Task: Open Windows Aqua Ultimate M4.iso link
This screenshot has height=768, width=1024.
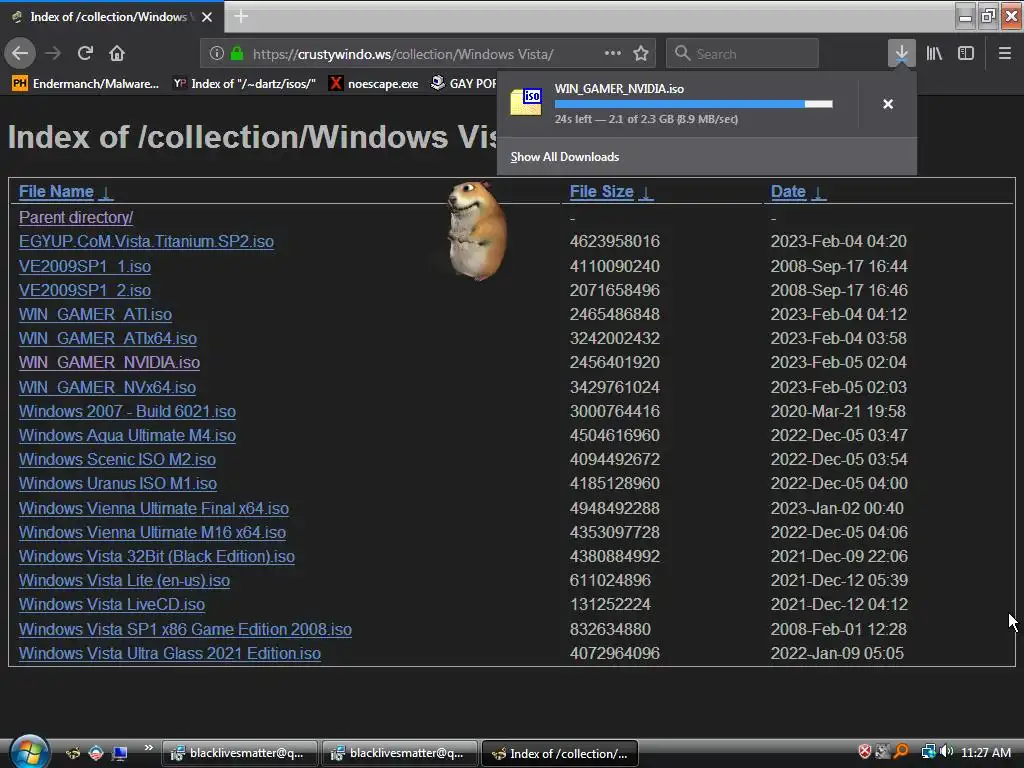Action: pyautogui.click(x=127, y=436)
